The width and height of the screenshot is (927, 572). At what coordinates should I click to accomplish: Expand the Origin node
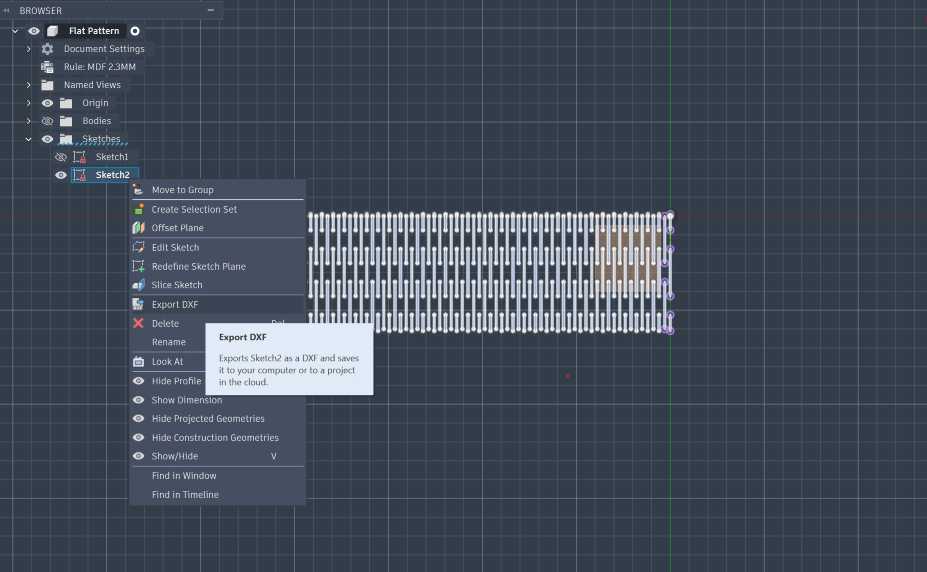pos(28,103)
